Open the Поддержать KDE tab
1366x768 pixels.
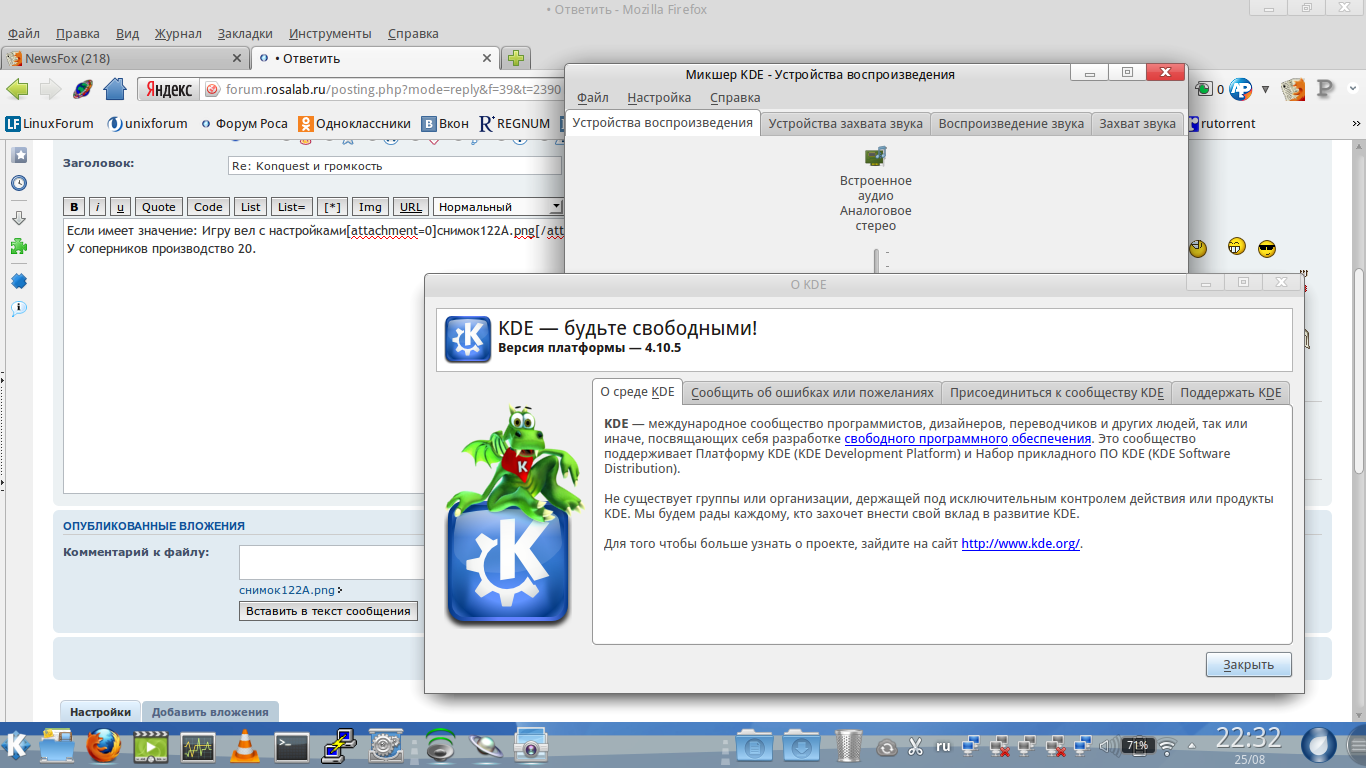[x=1230, y=393]
